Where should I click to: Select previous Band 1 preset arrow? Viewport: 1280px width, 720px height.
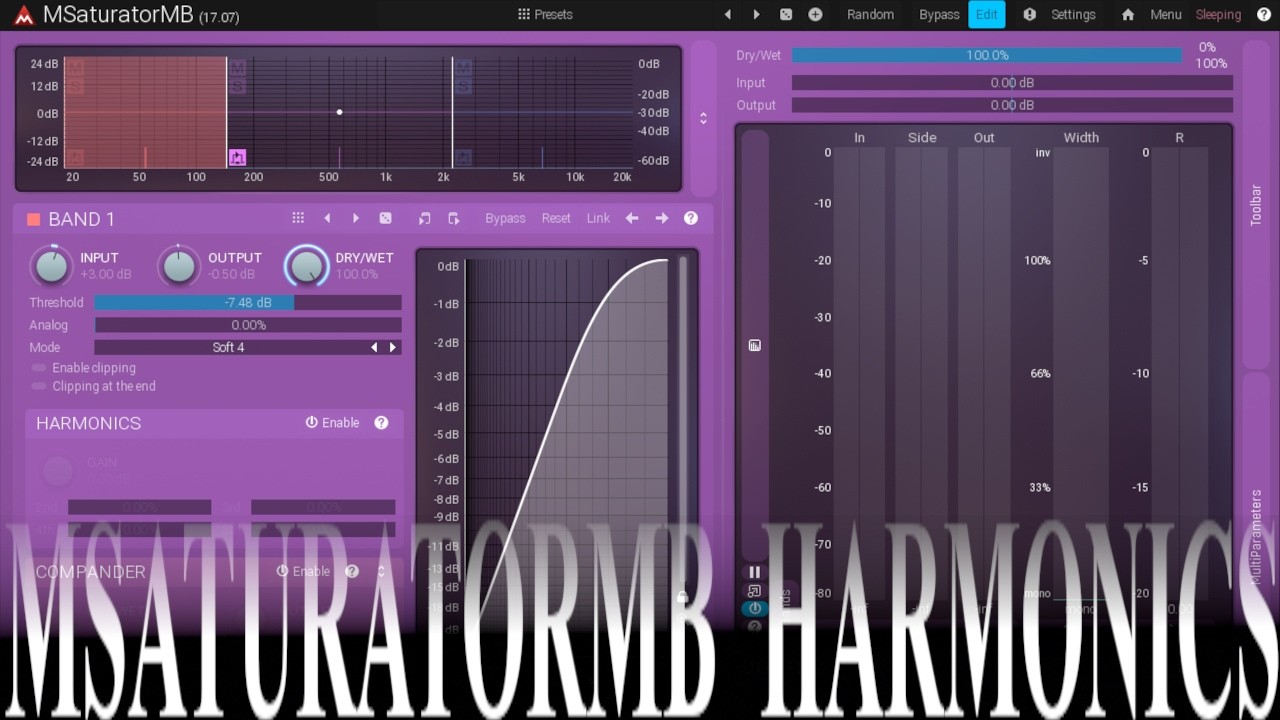tap(327, 218)
